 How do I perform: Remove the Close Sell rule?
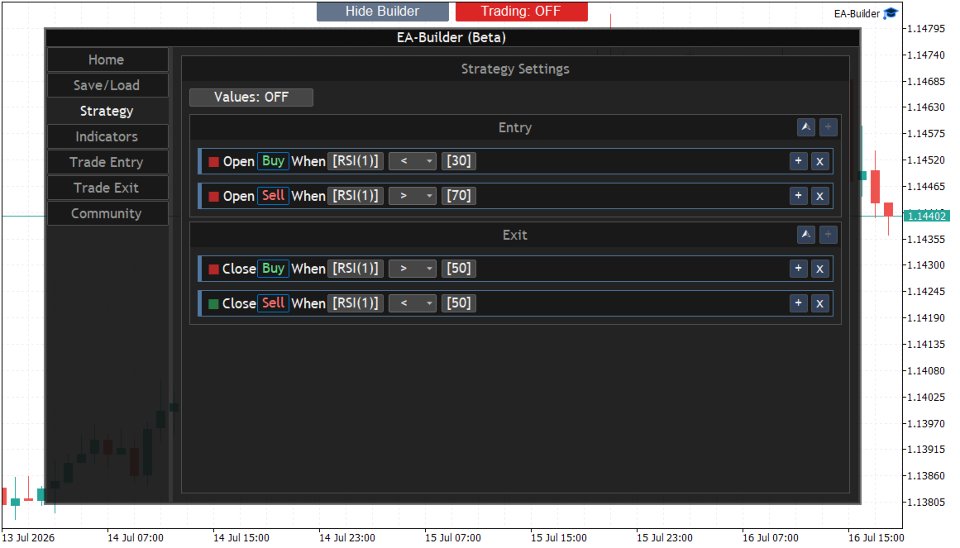[820, 303]
